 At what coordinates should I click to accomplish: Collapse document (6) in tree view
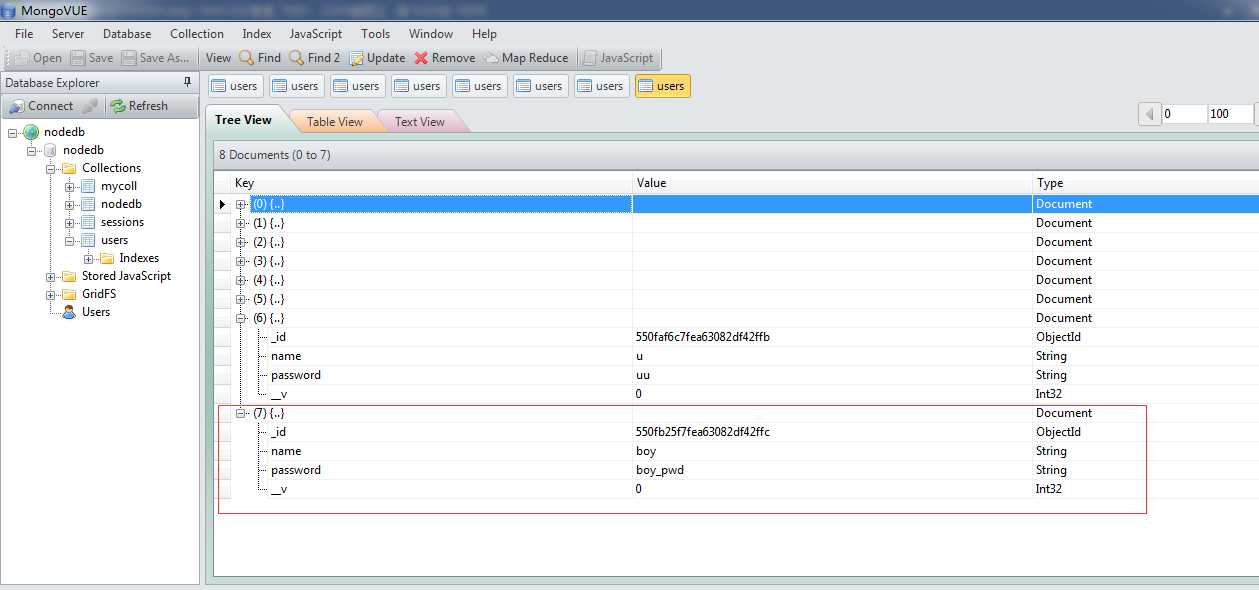pyautogui.click(x=241, y=318)
